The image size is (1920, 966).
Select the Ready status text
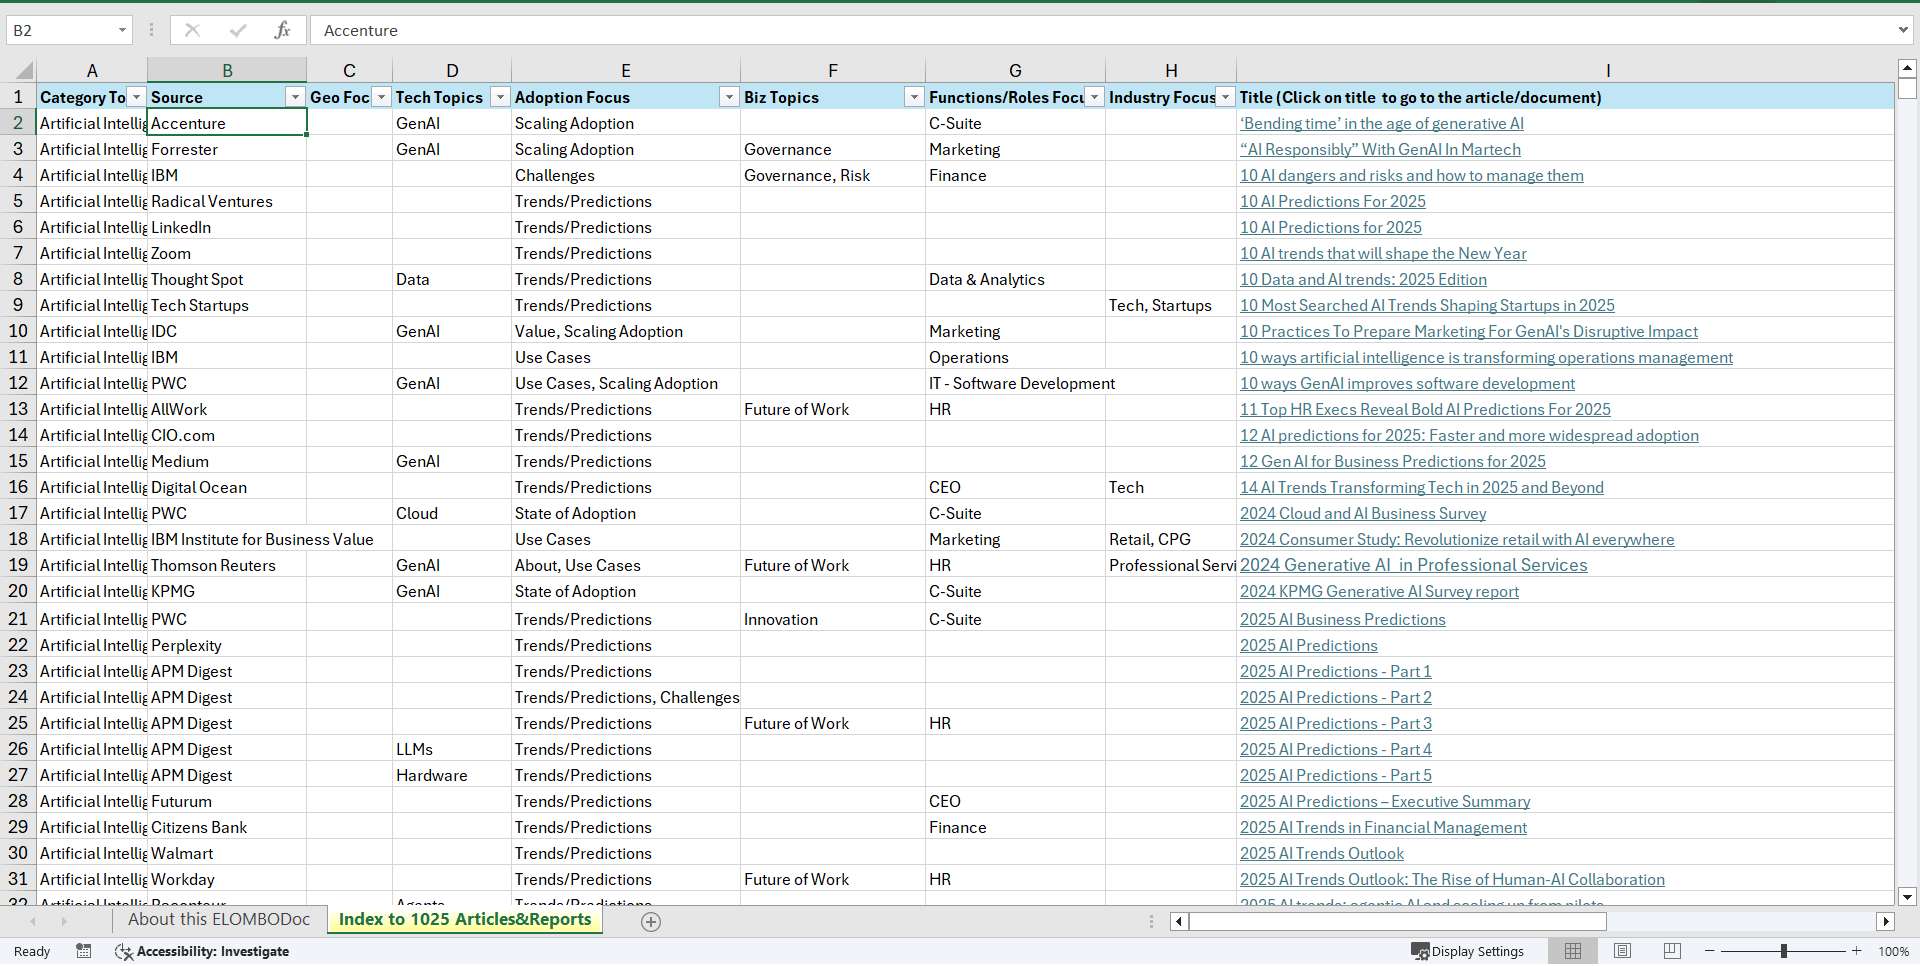[32, 951]
